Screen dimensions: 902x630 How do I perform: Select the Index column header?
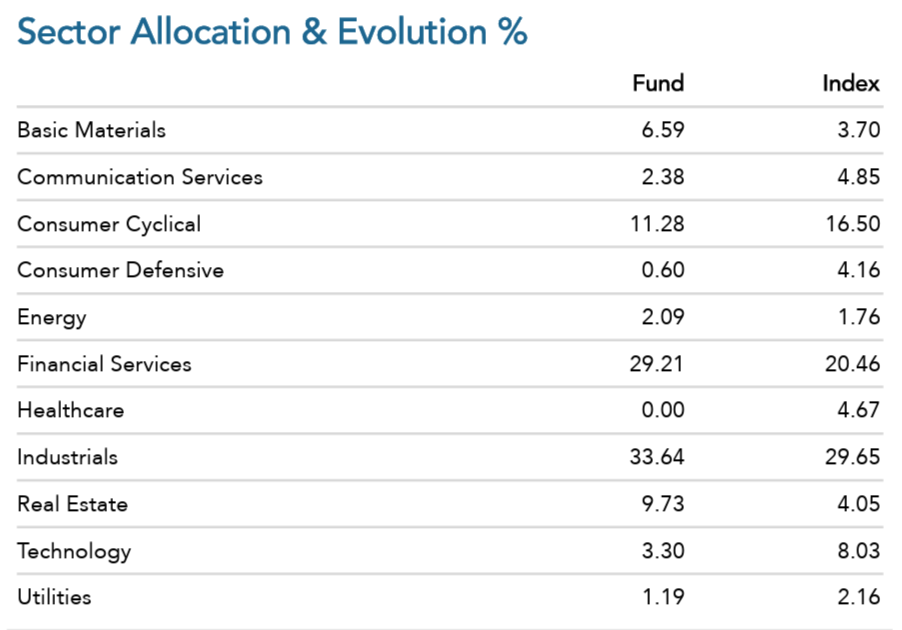click(851, 83)
